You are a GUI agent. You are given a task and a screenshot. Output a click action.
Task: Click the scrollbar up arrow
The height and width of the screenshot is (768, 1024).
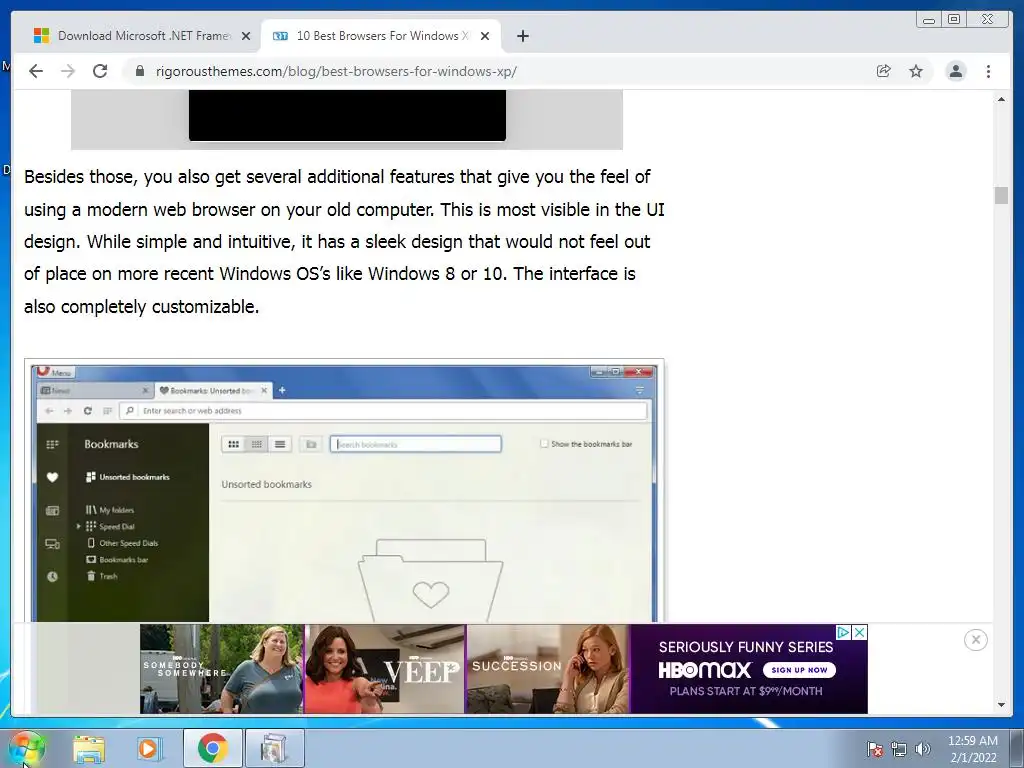point(1001,99)
